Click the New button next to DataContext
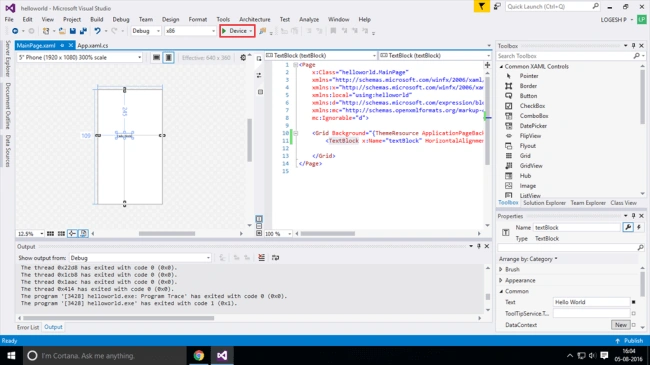Viewport: 650px width, 365px height. coord(621,325)
